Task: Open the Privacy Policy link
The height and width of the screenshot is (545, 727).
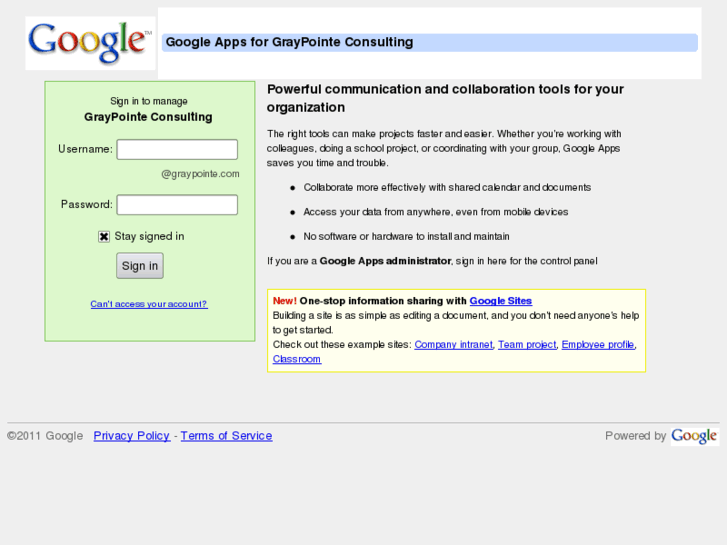Action: pyautogui.click(x=132, y=436)
